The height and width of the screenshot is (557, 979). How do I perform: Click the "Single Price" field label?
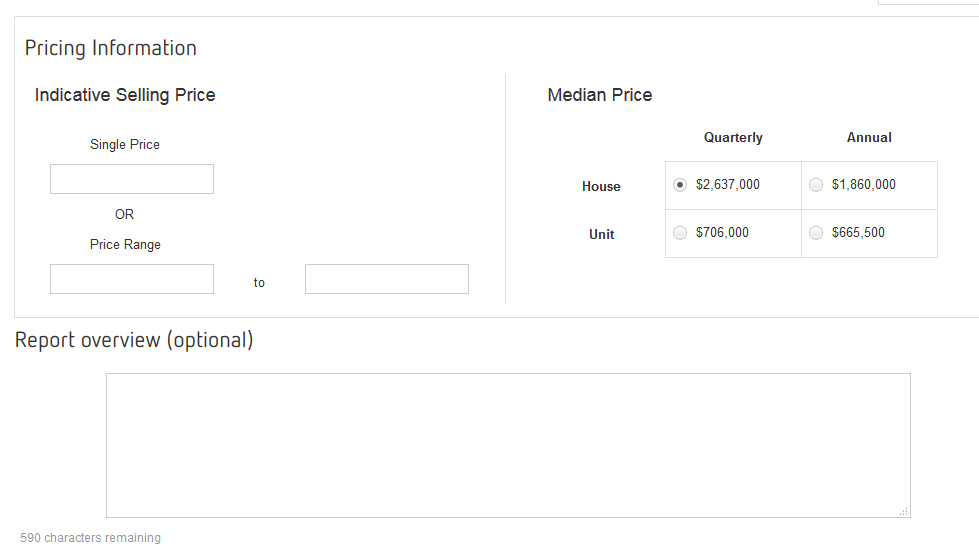coord(125,145)
